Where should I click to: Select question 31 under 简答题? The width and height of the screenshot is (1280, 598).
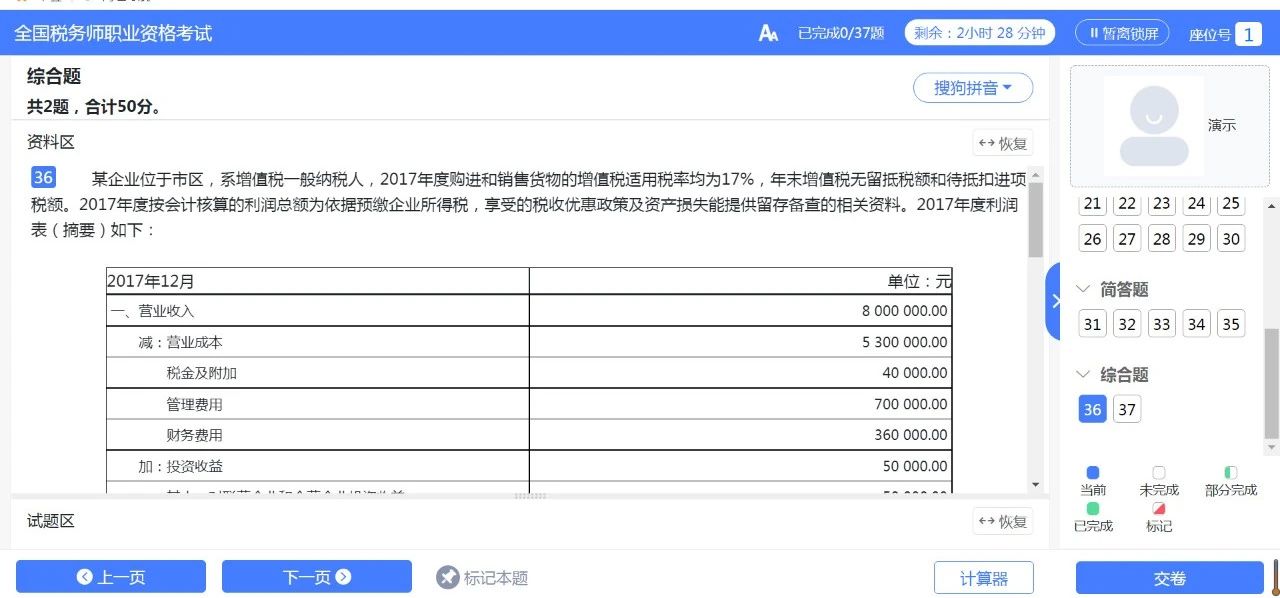1091,323
